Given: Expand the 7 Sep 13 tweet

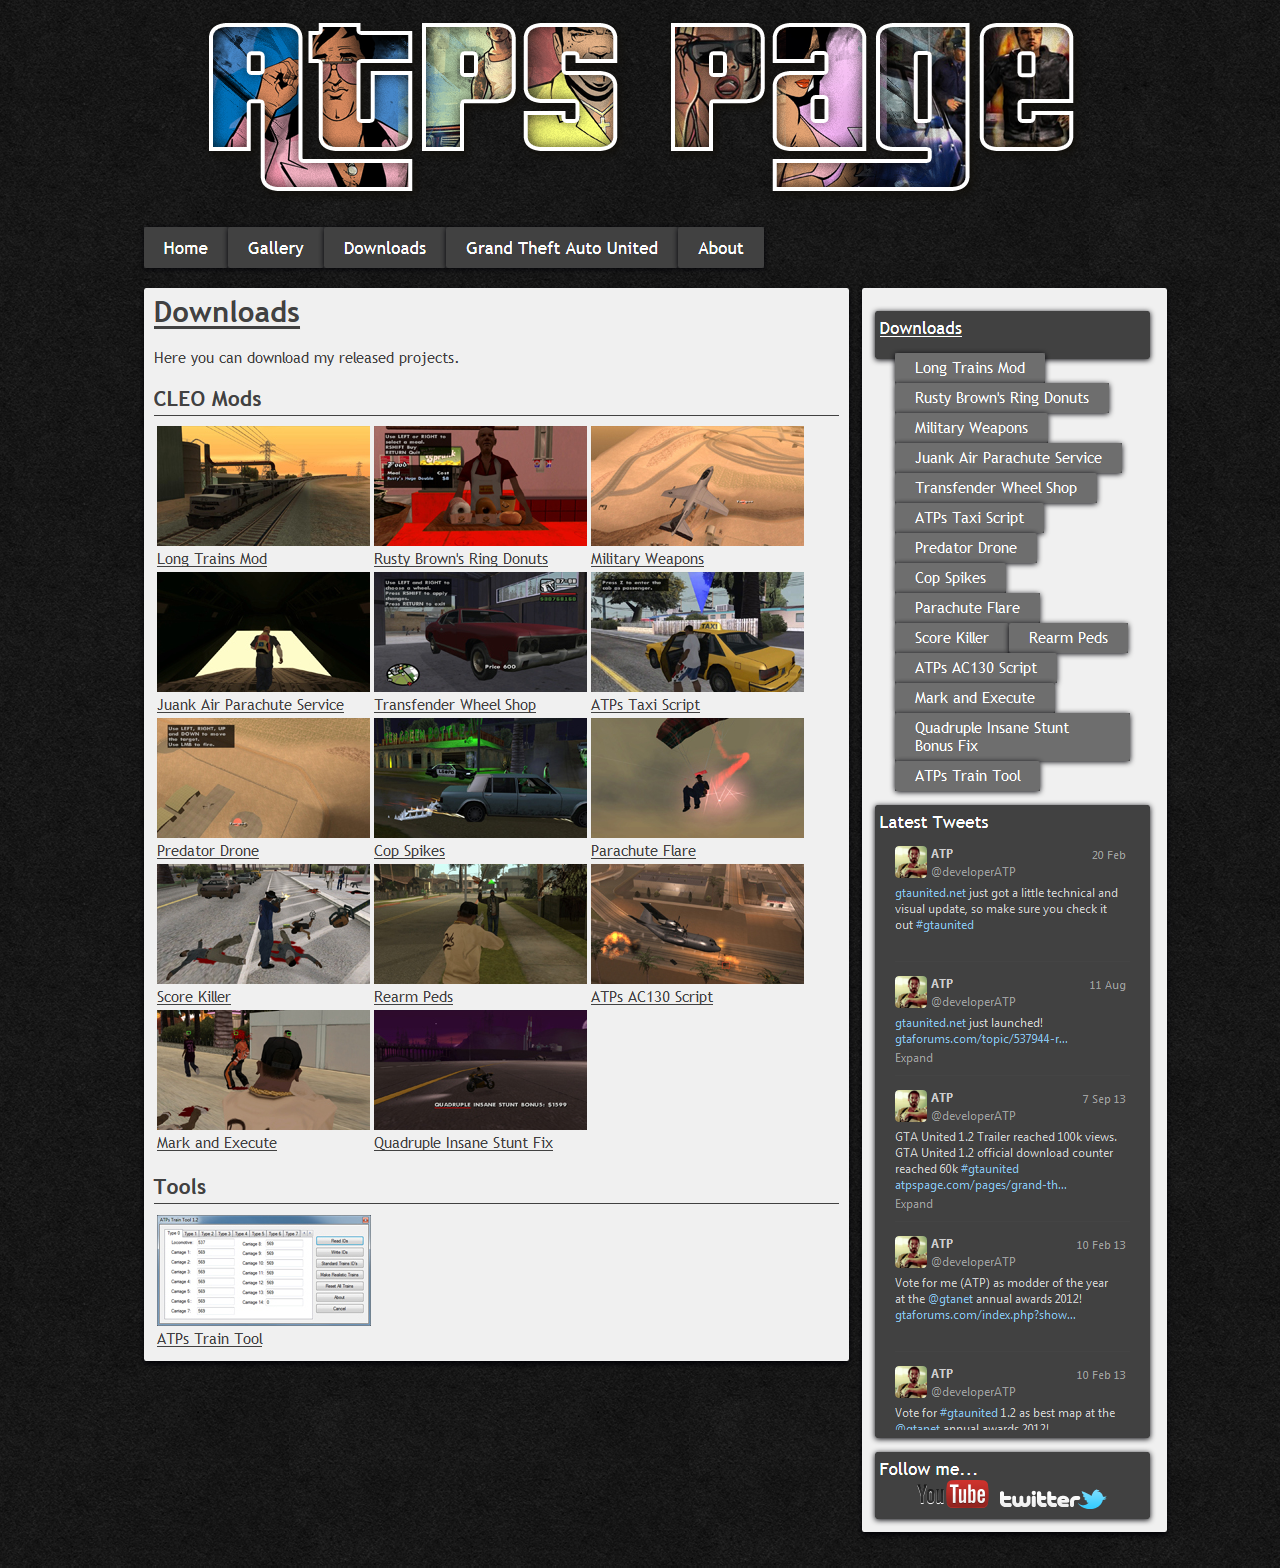Looking at the screenshot, I should click(914, 1204).
